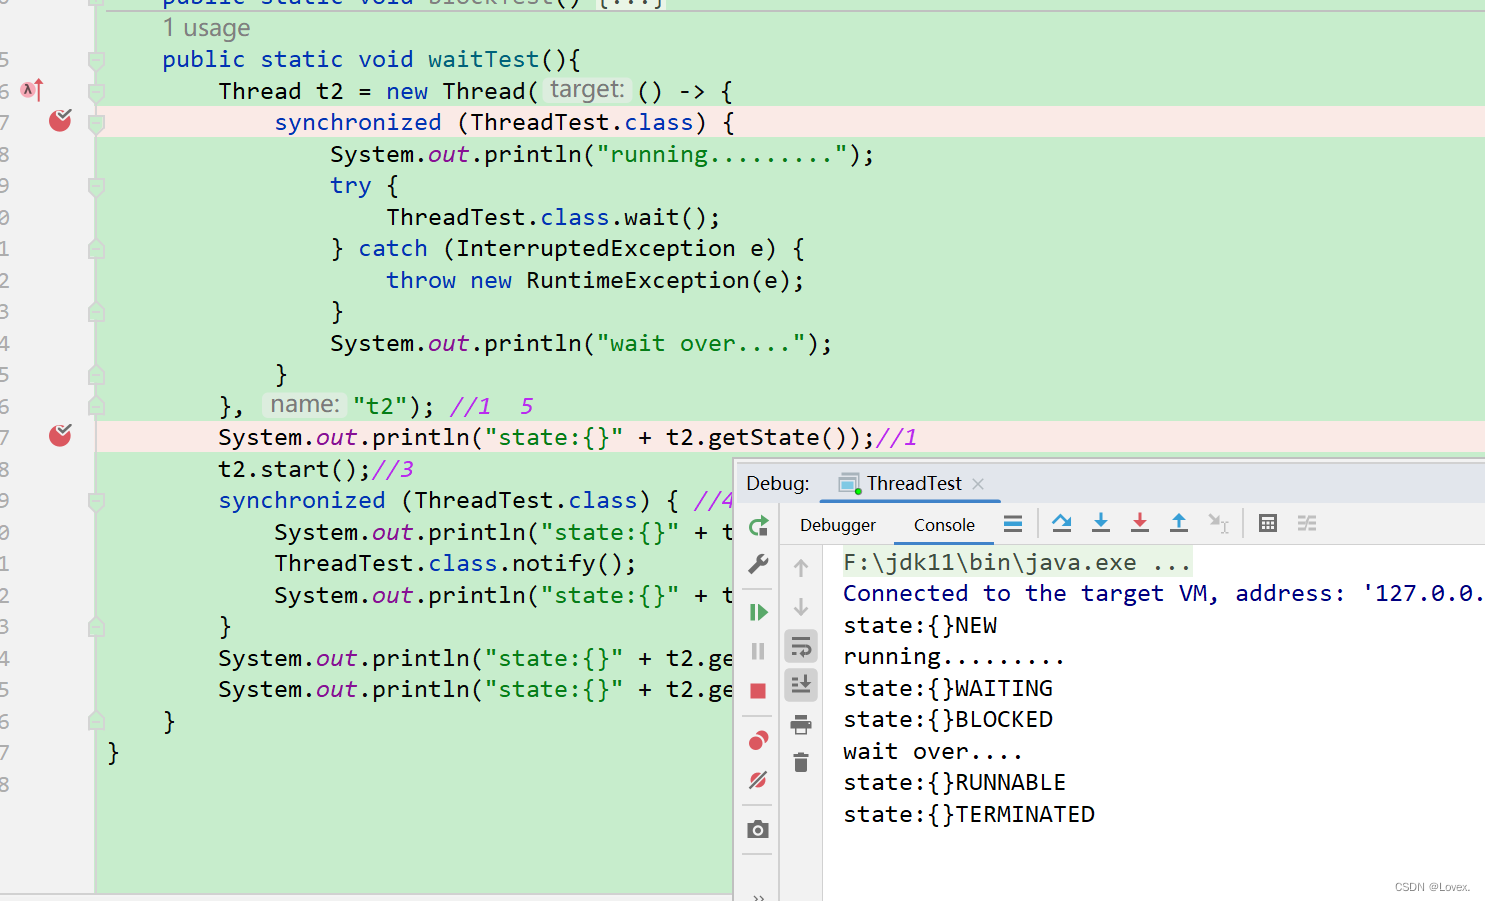Click red Force Step Into icon
This screenshot has height=901, width=1485.
tap(1140, 523)
